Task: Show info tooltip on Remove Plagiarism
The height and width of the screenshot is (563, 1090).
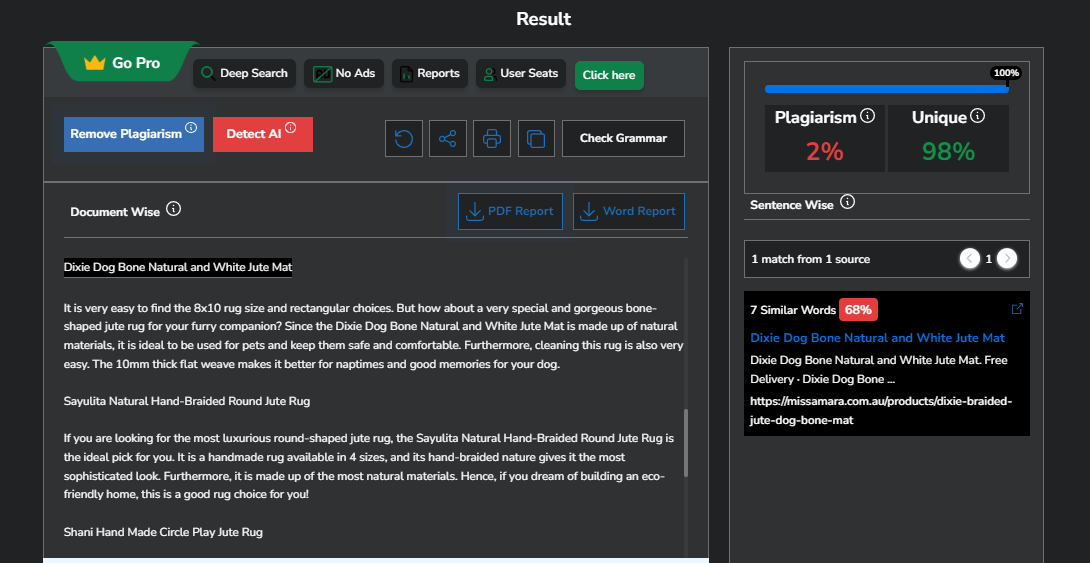Action: point(191,128)
